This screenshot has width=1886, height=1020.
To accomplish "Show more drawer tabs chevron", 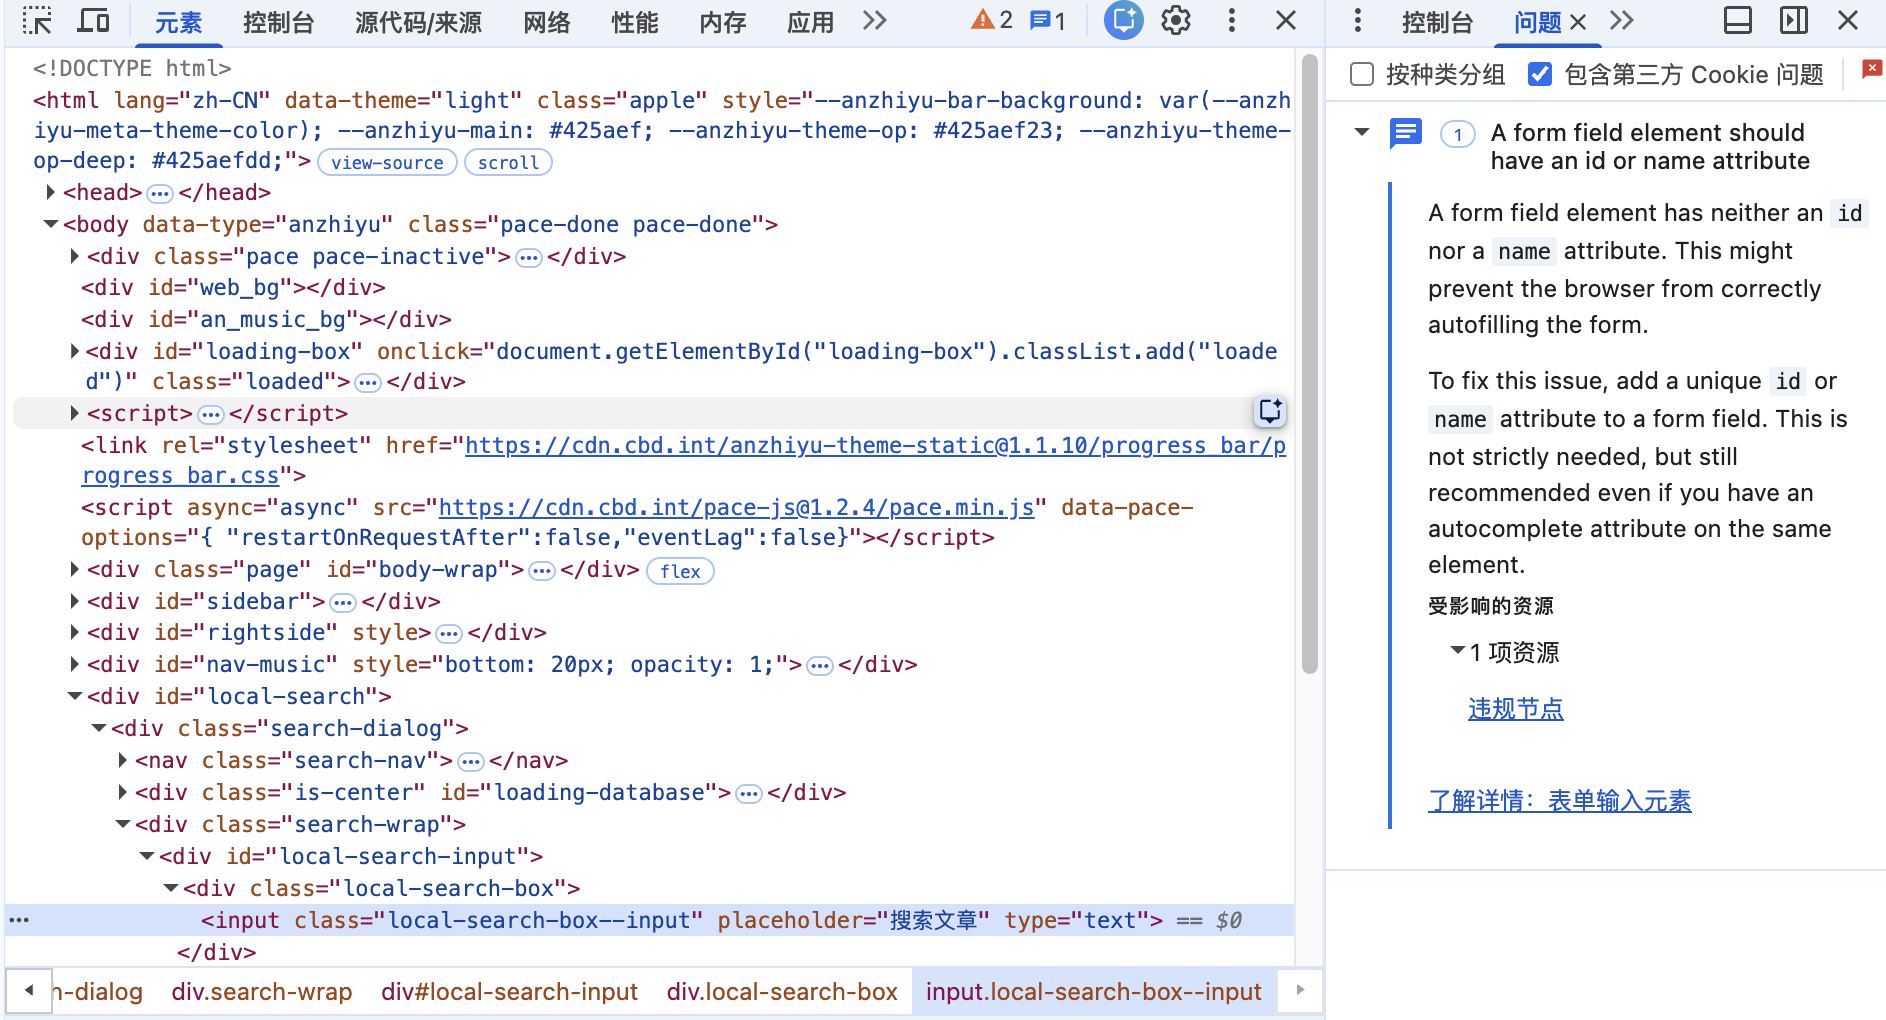I will [1622, 21].
